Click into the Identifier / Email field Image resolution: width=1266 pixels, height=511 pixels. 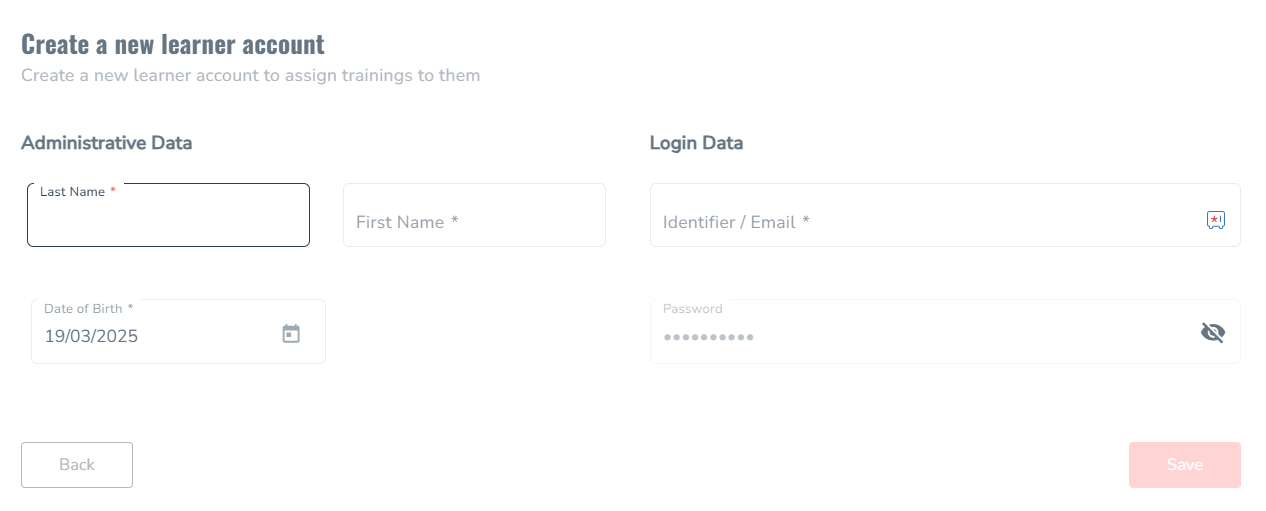[945, 215]
